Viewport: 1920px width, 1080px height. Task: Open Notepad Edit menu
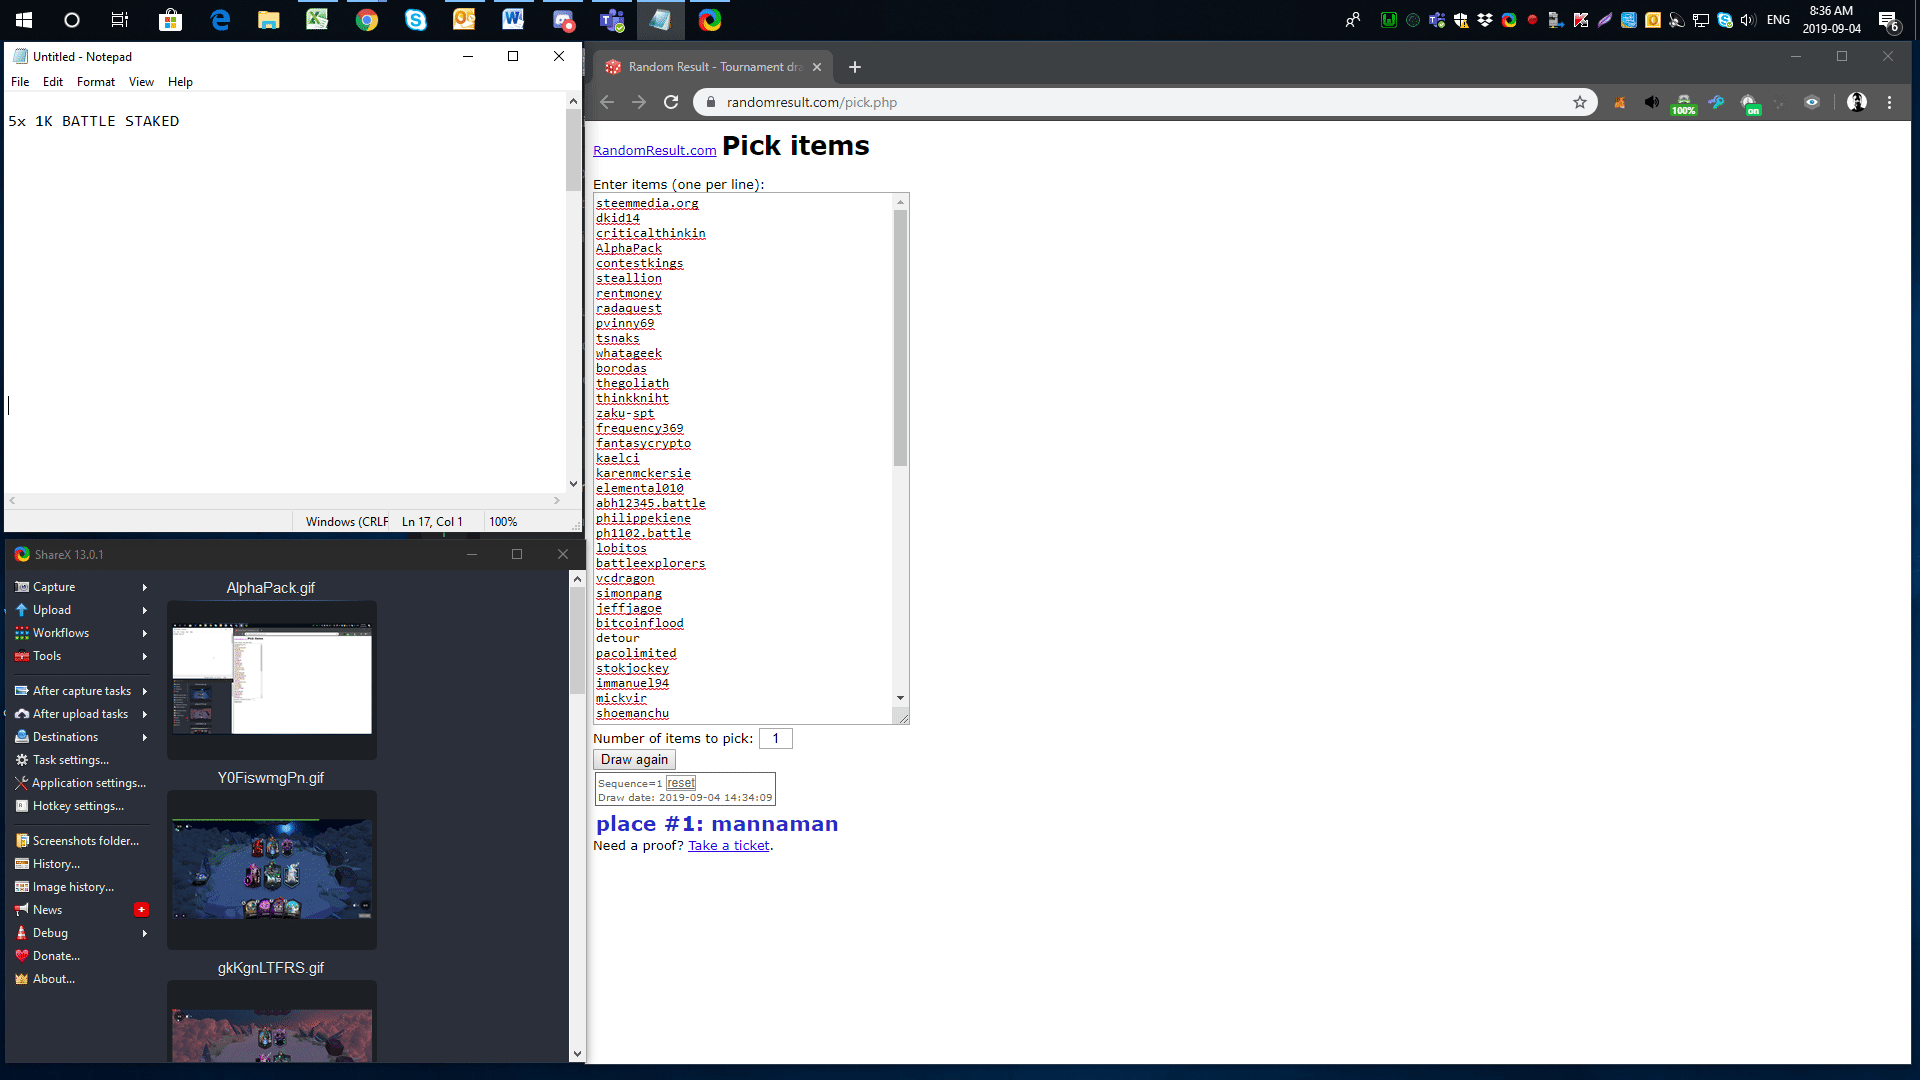53,82
